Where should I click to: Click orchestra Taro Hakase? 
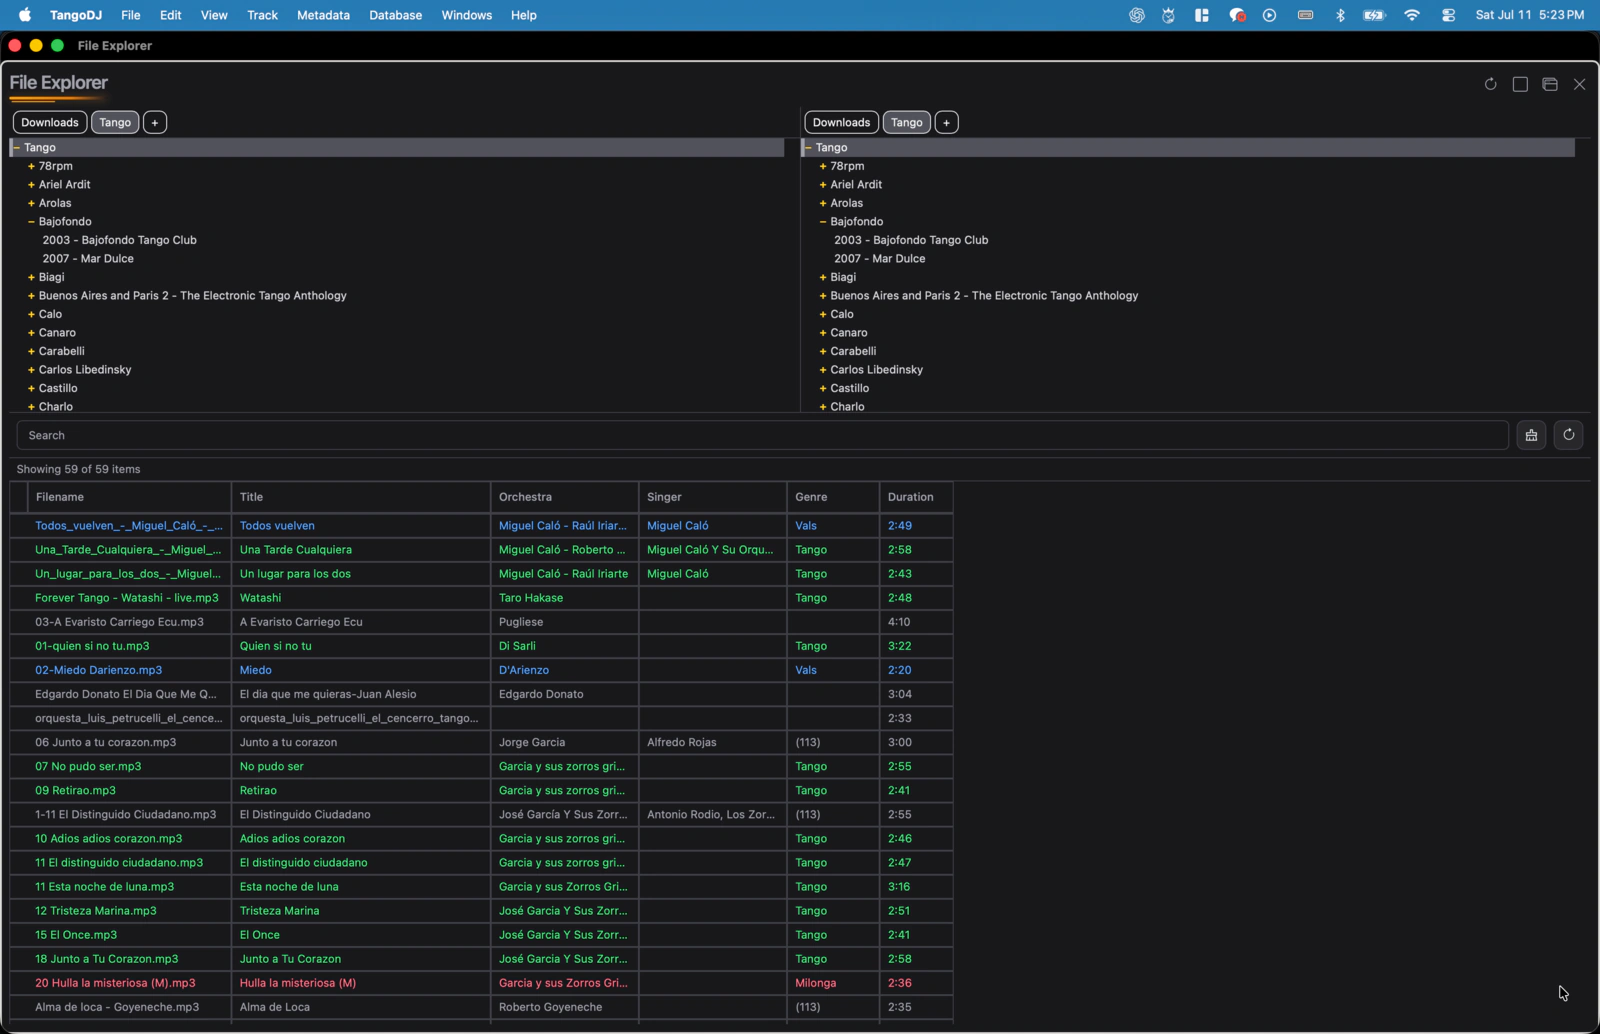(531, 598)
